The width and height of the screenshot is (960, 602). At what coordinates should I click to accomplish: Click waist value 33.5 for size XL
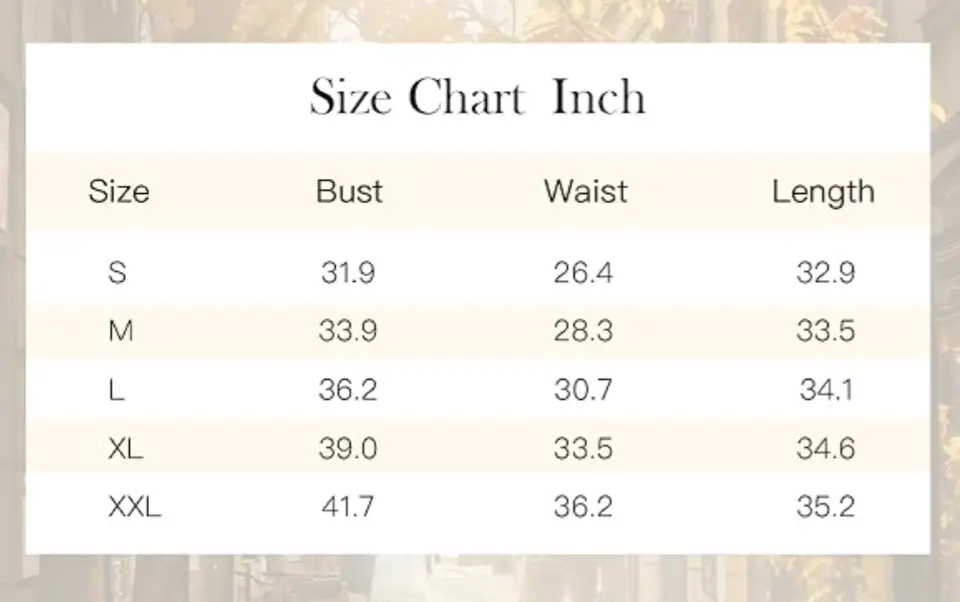tap(583, 449)
